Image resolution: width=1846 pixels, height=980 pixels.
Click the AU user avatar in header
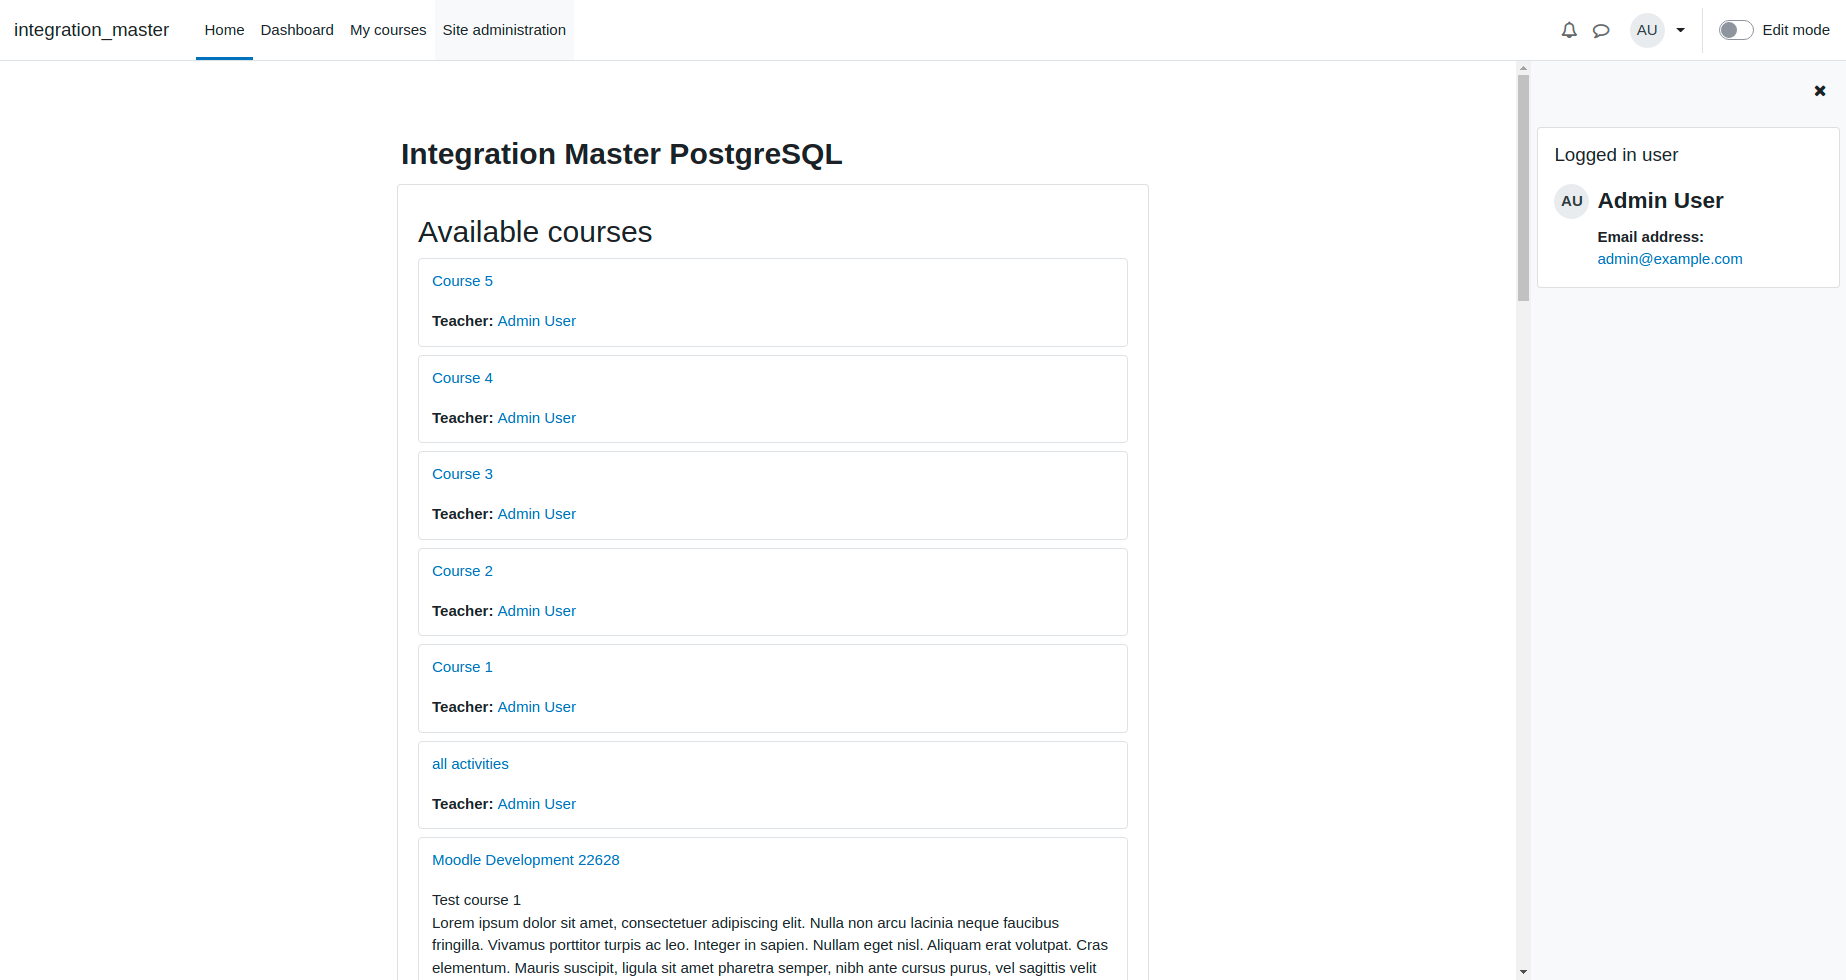coord(1647,30)
